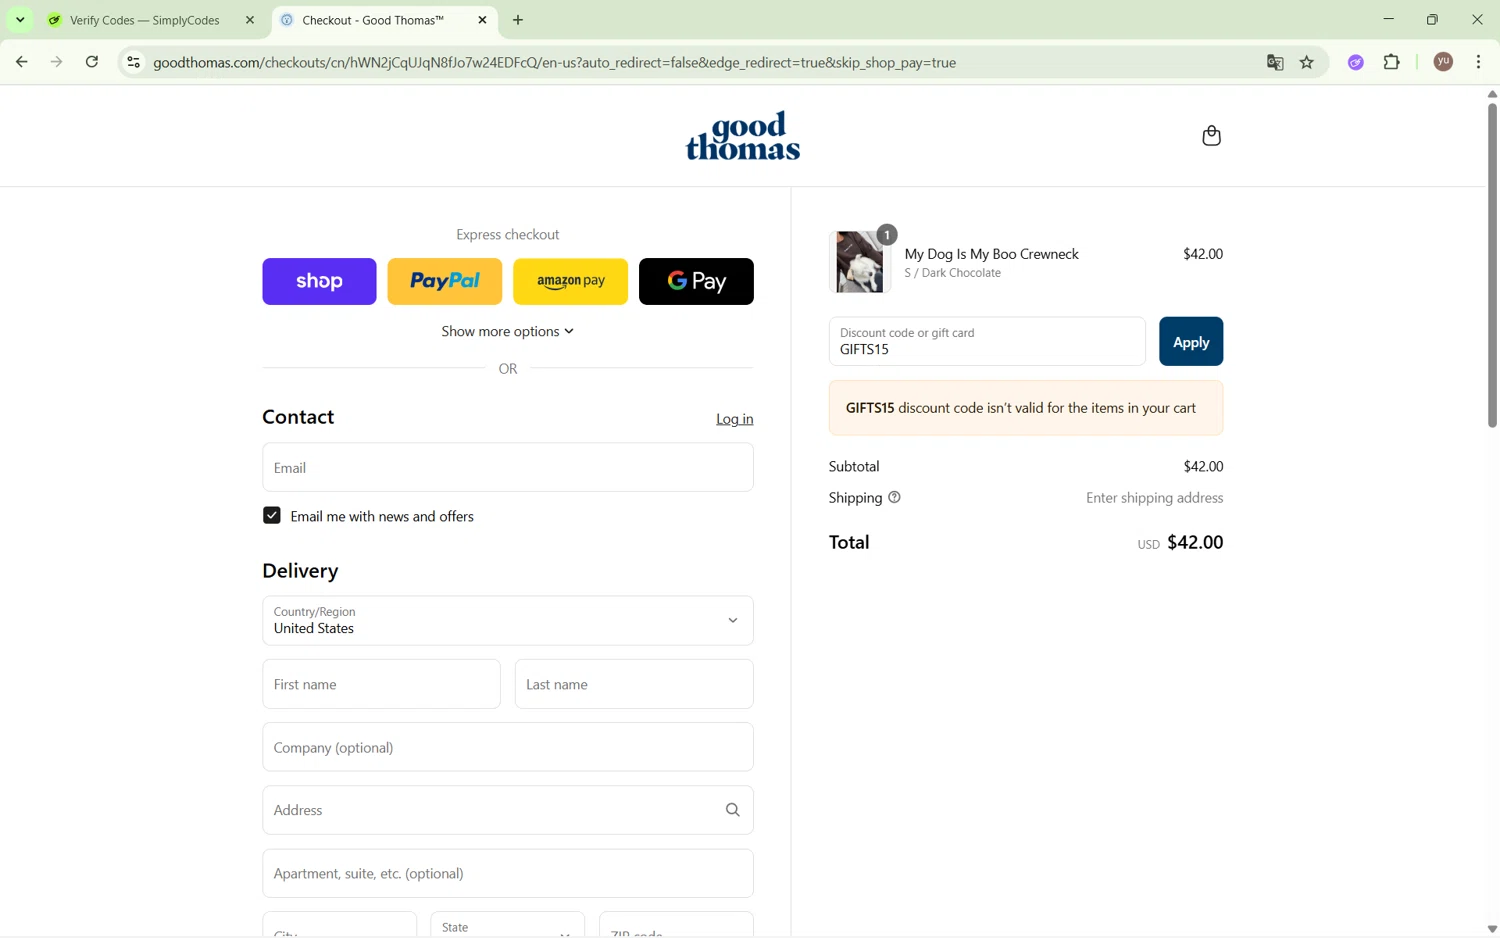Open the Chrome profile avatar
This screenshot has width=1500, height=938.
(x=1443, y=62)
